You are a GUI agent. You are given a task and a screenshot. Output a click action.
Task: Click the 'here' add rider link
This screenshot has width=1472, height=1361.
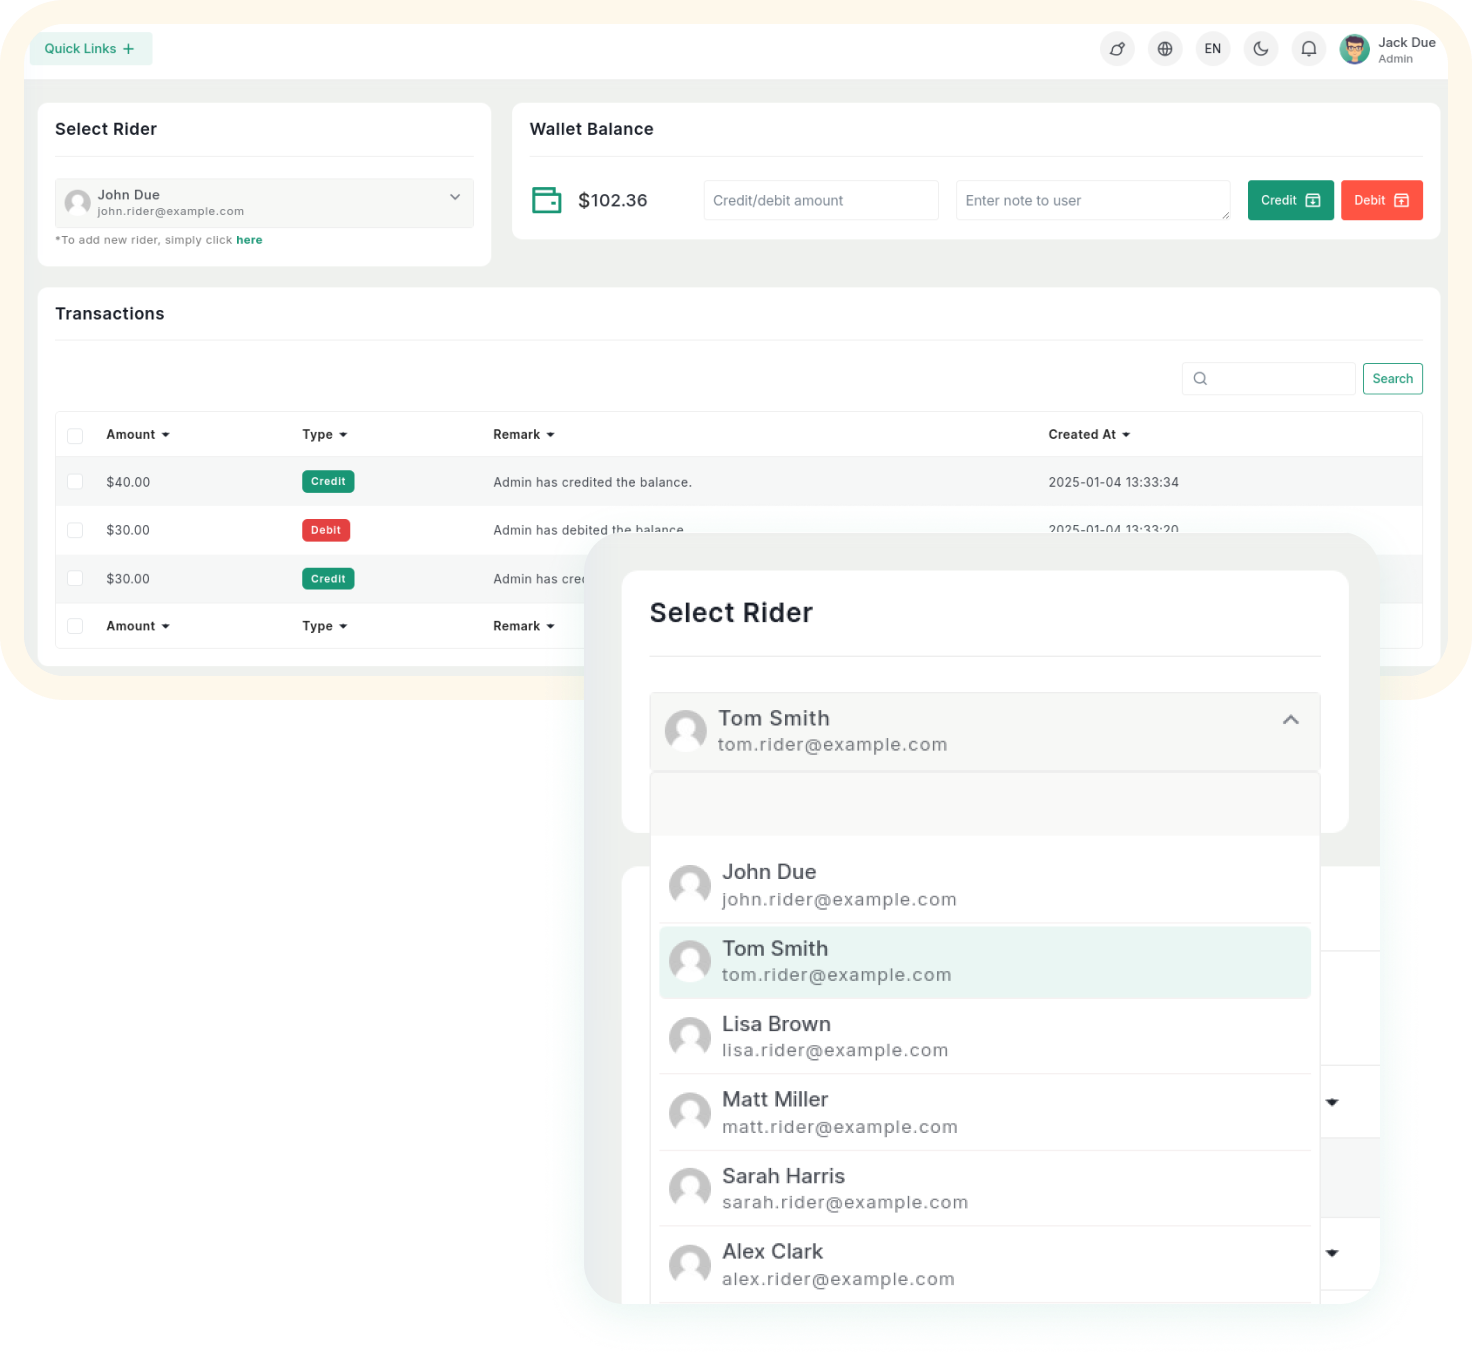point(249,240)
